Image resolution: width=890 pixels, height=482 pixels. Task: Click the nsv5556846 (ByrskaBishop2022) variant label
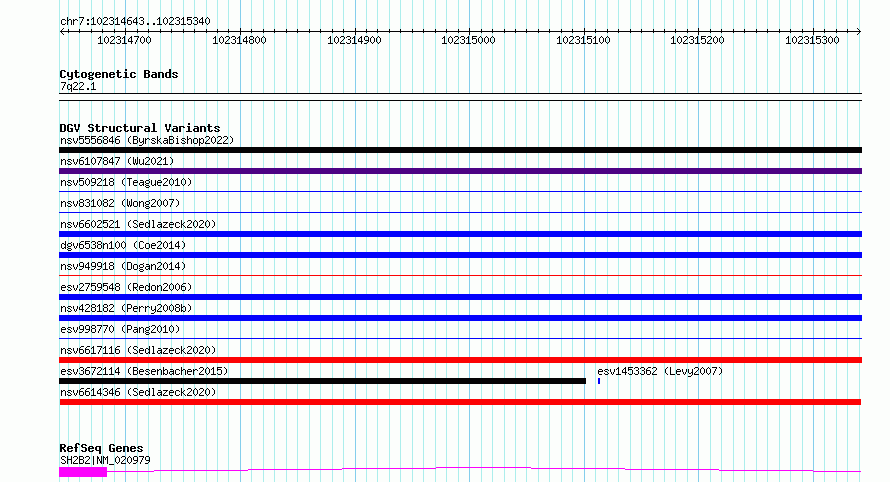click(147, 140)
